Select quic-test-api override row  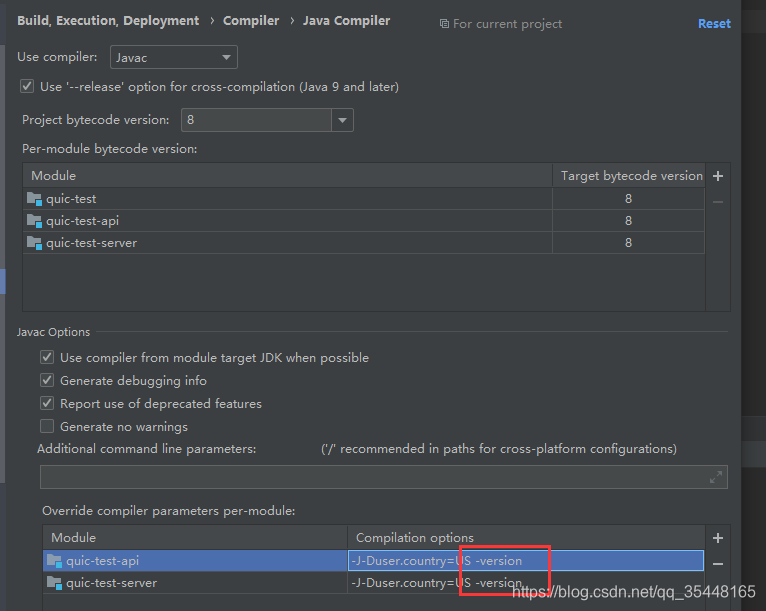pos(373,561)
